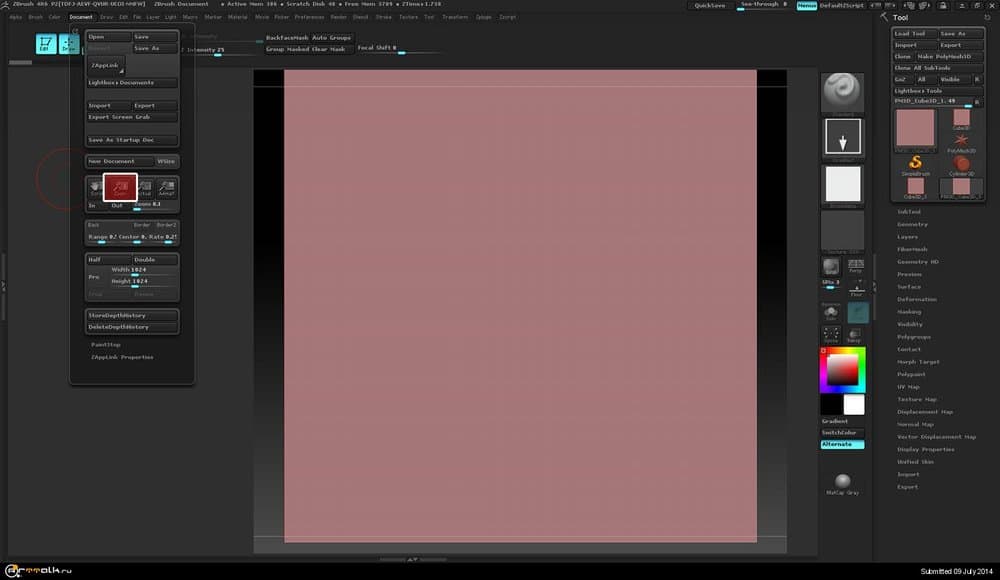
Task: Expand the Polygroups section
Action: [x=914, y=337]
